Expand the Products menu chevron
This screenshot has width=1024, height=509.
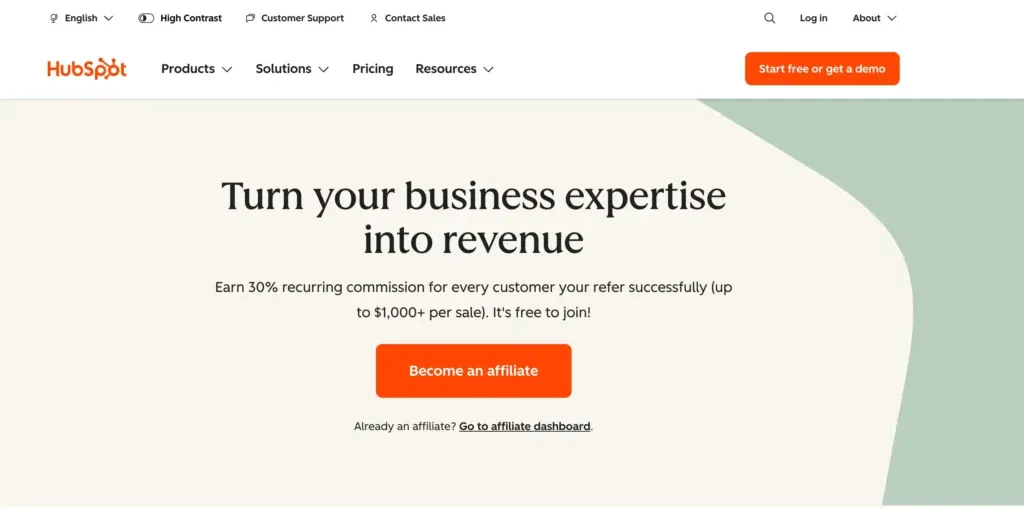(x=227, y=70)
